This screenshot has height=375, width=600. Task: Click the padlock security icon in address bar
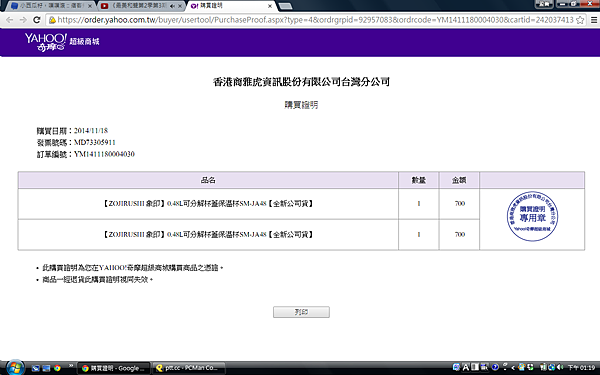pyautogui.click(x=52, y=20)
